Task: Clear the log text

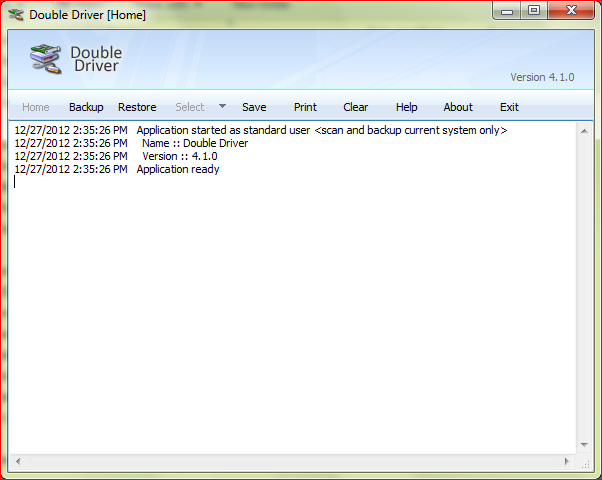Action: 356,107
